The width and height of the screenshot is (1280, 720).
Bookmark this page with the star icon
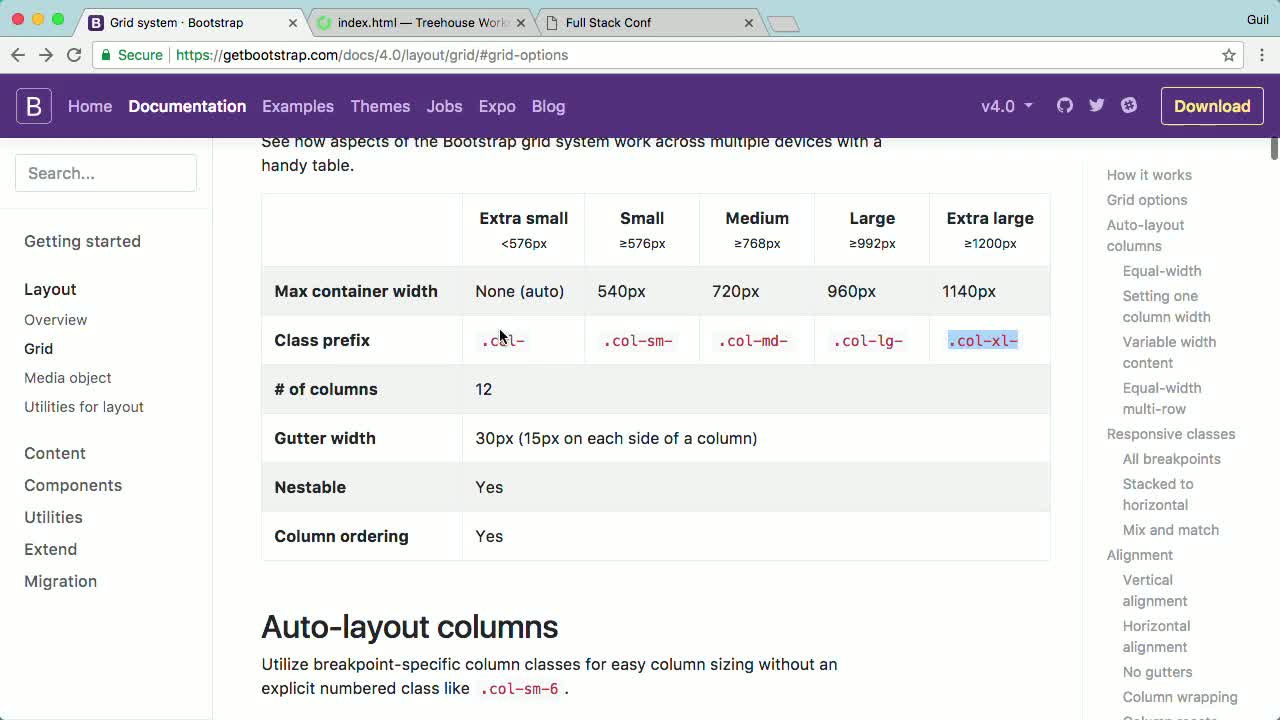(1229, 55)
